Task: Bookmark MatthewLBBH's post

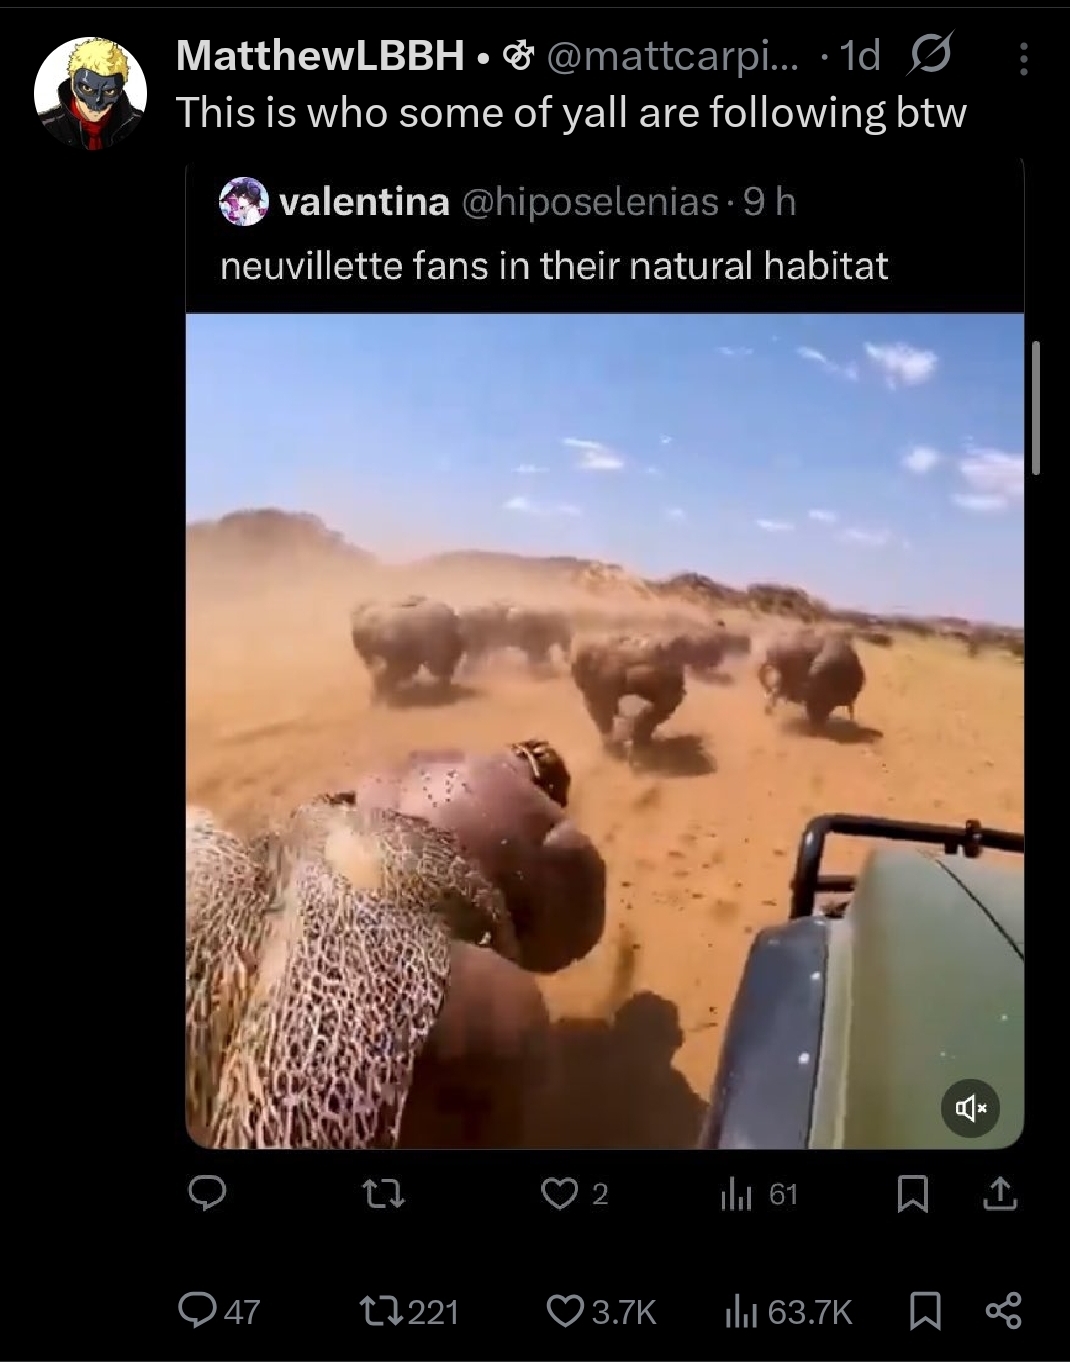Action: pyautogui.click(x=926, y=1310)
